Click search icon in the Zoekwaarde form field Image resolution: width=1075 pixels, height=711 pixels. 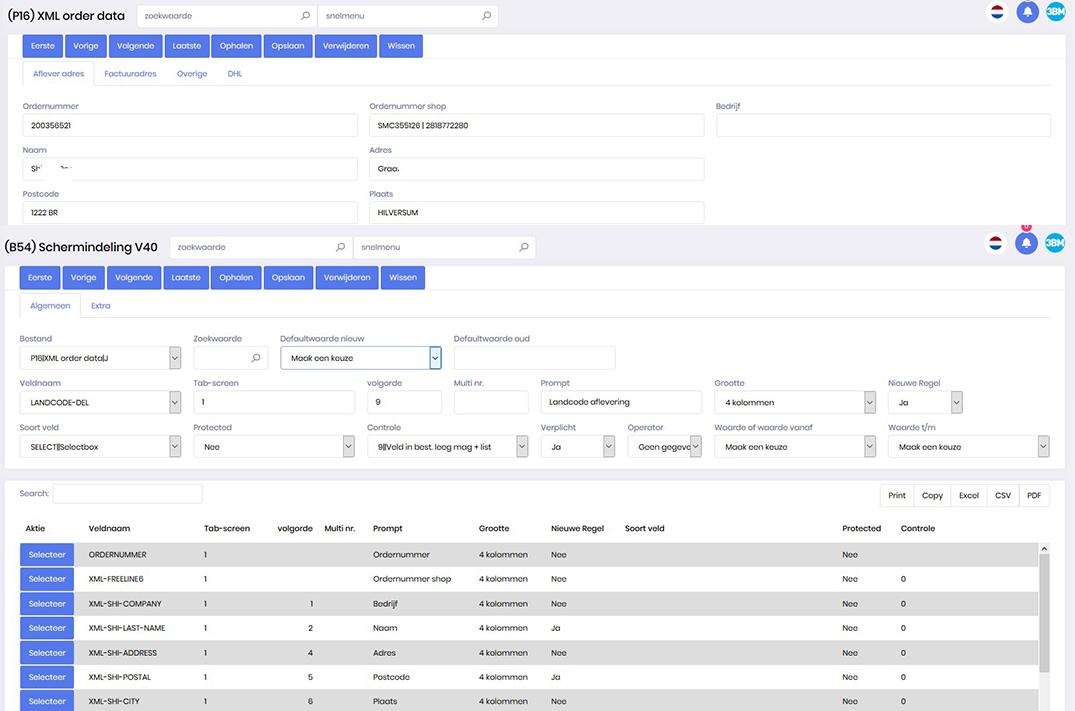(257, 358)
